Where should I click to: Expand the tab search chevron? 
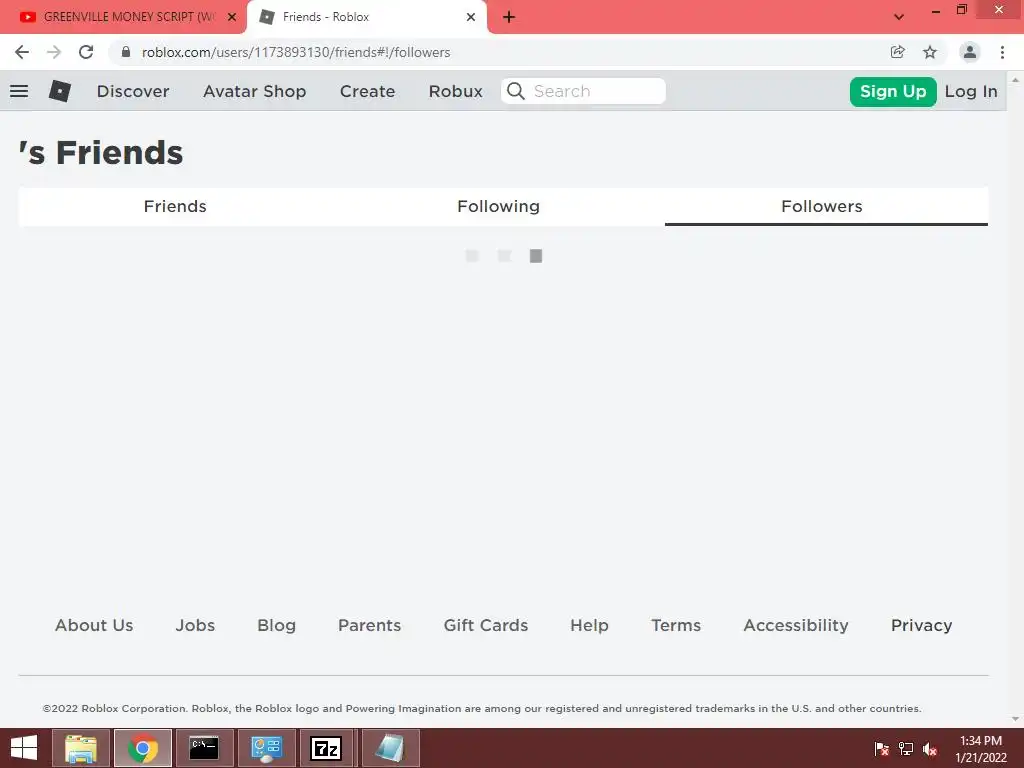899,17
